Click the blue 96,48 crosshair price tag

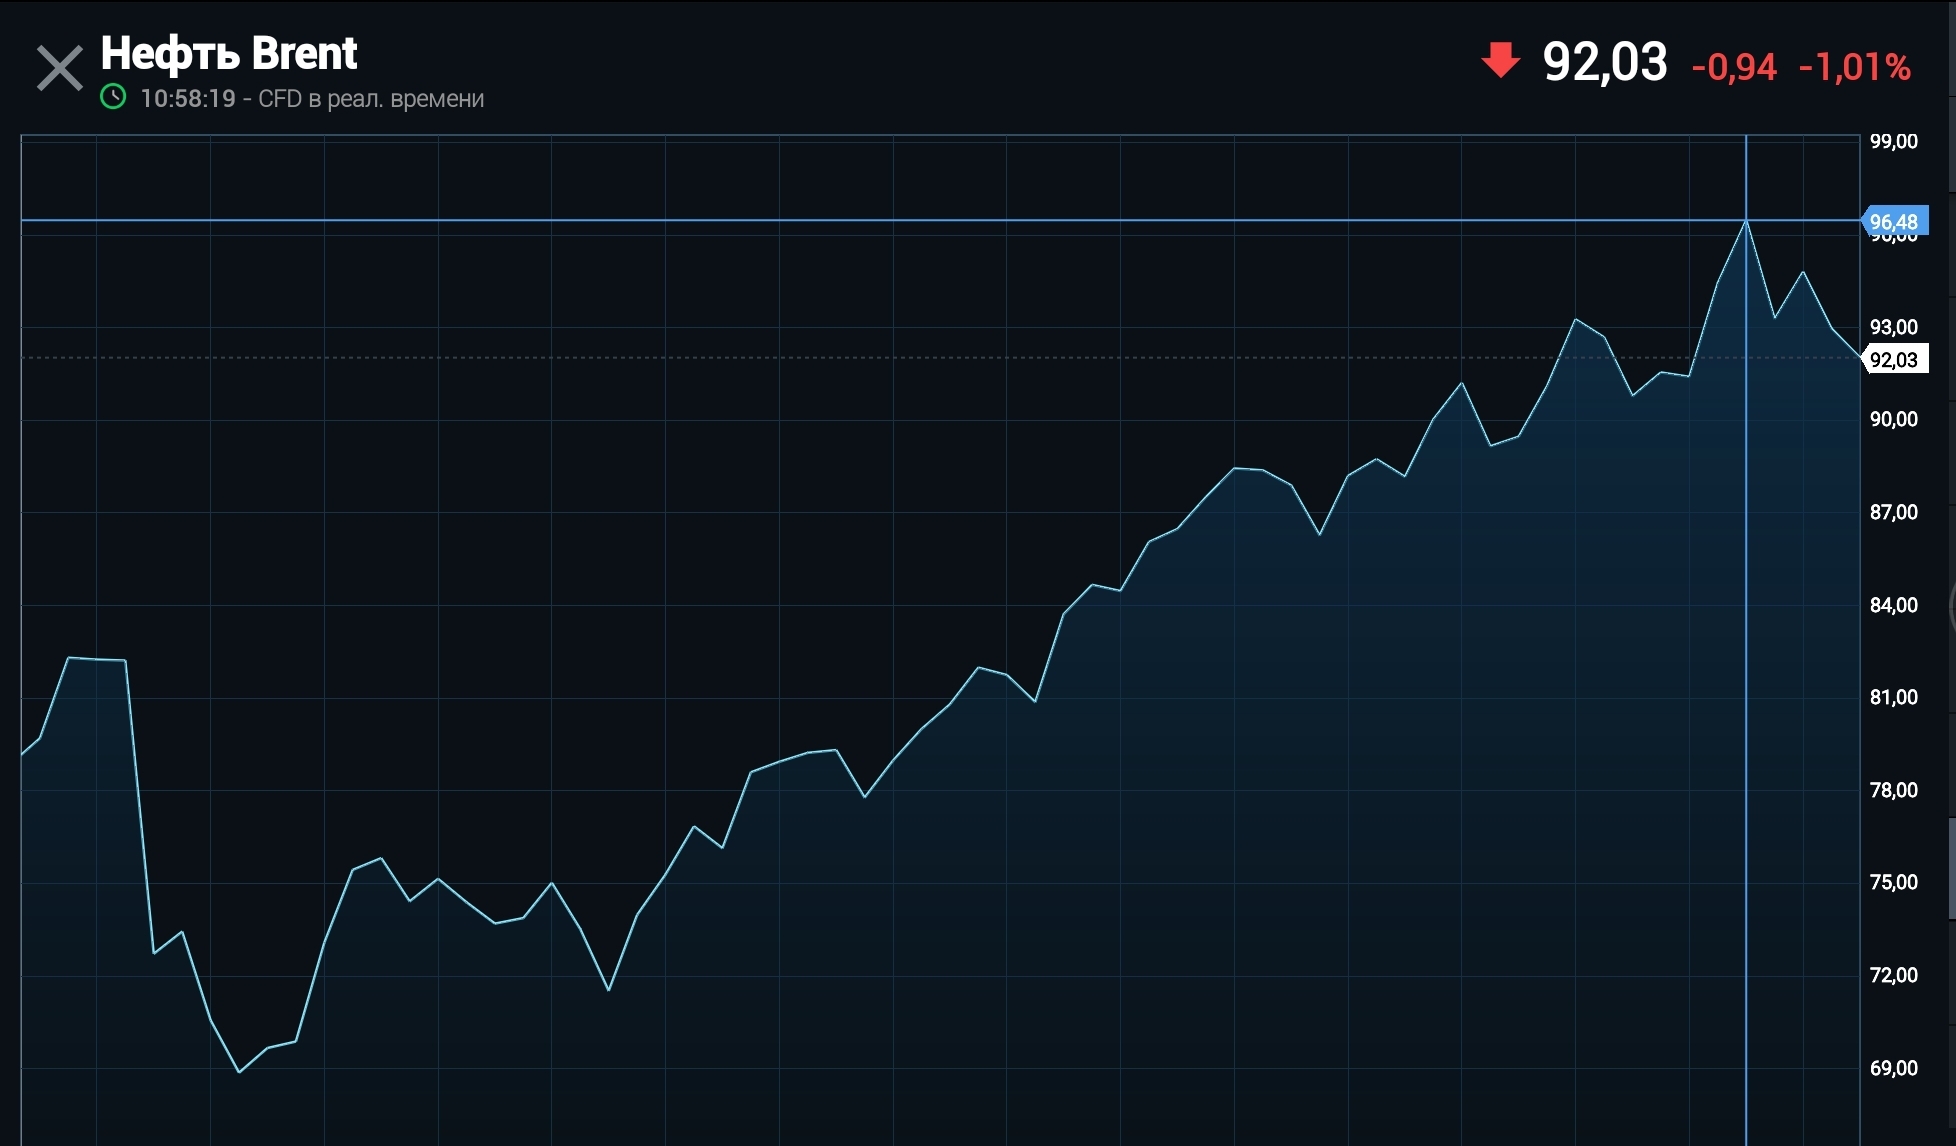pyautogui.click(x=1895, y=221)
